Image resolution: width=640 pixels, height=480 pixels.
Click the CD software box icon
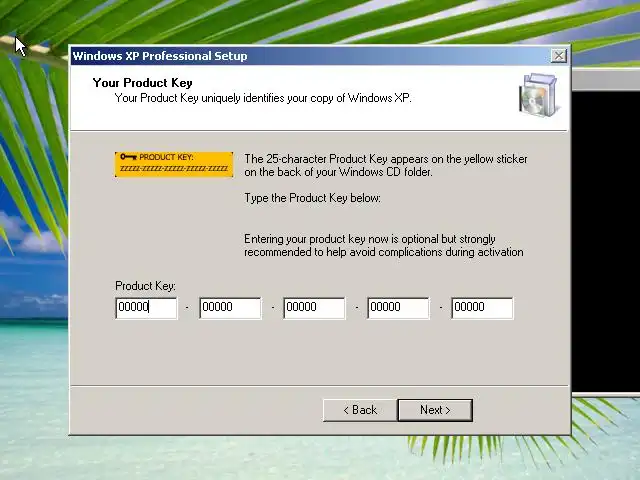538,95
